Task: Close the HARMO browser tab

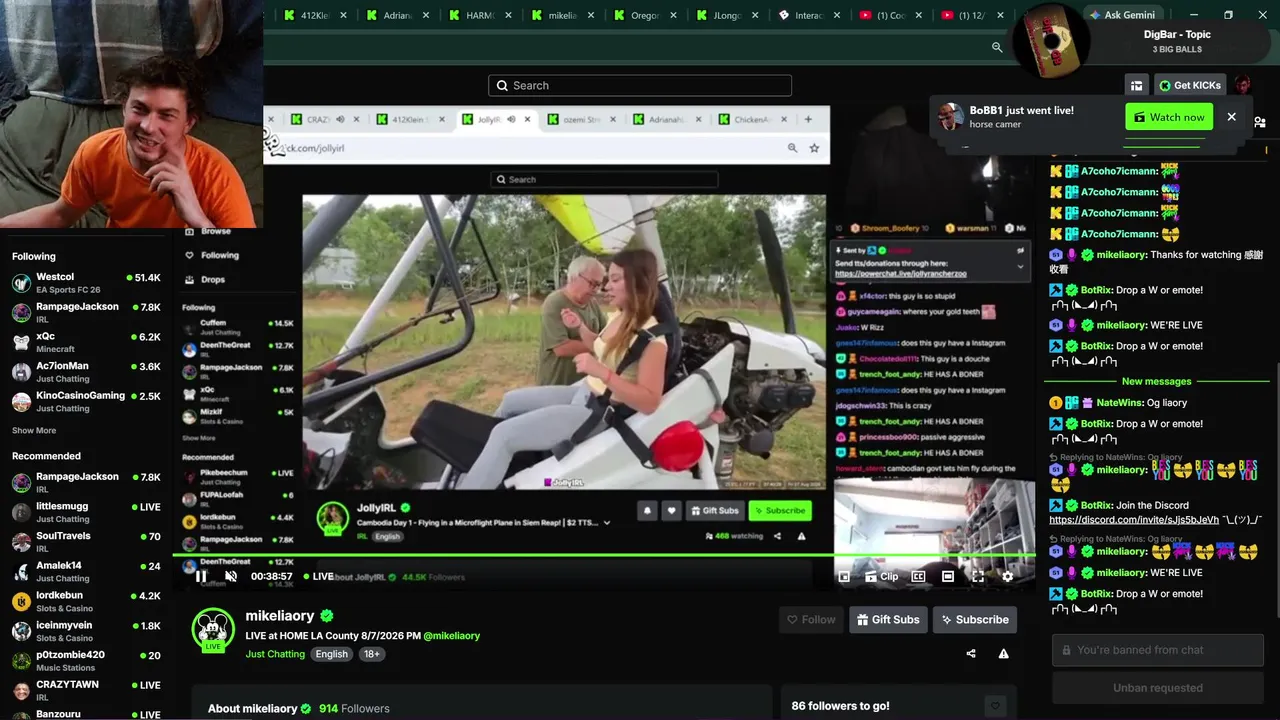Action: [509, 15]
